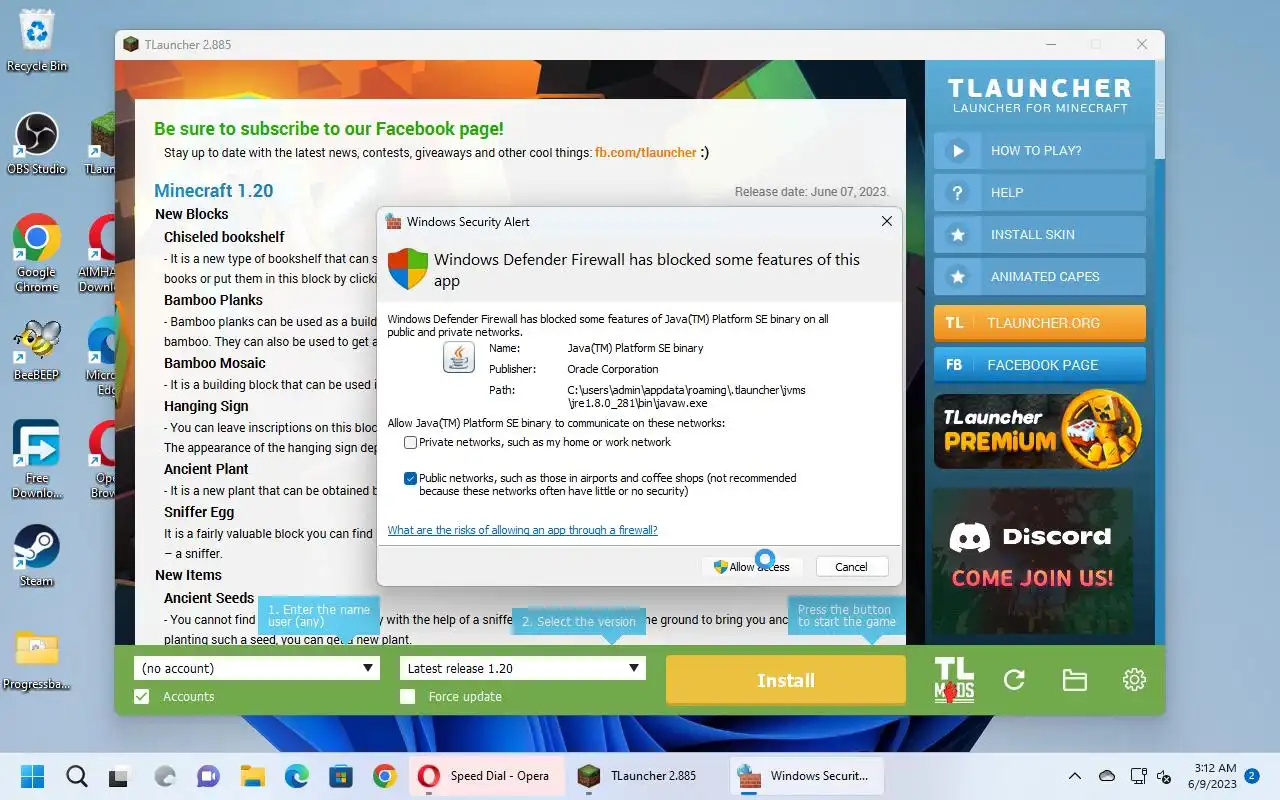Click the volume tray icon

click(x=1164, y=776)
